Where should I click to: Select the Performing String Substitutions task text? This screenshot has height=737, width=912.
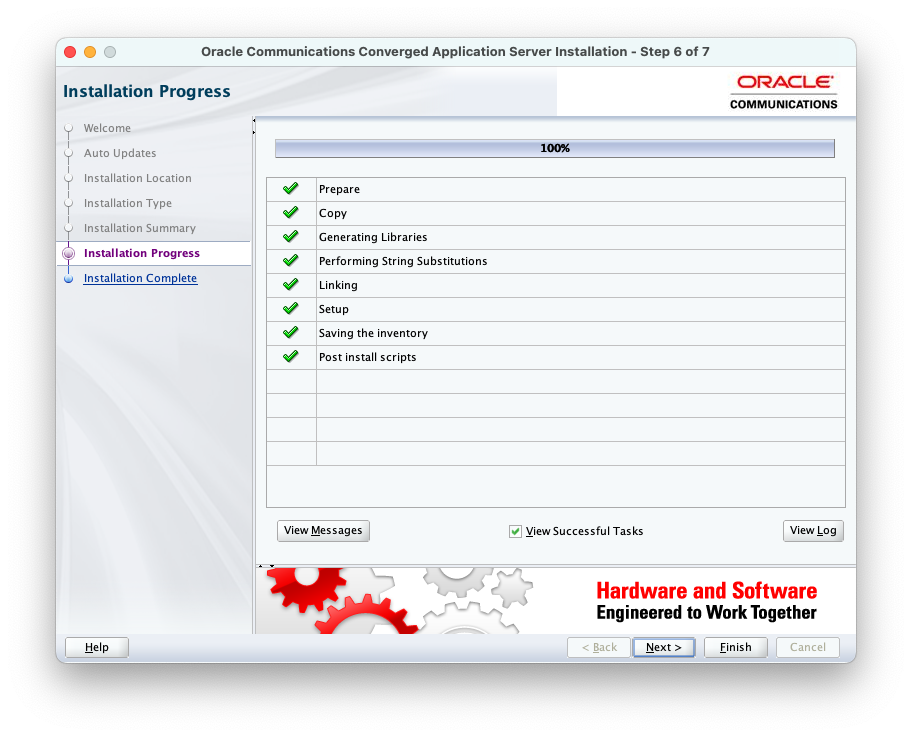pyautogui.click(x=403, y=261)
